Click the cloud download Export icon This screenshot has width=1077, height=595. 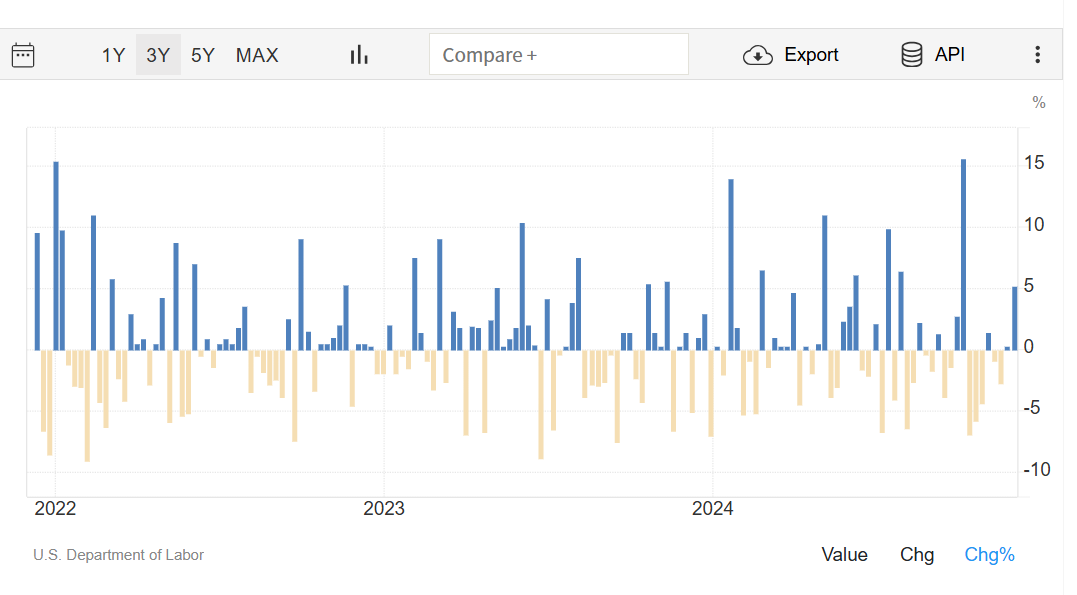[758, 55]
